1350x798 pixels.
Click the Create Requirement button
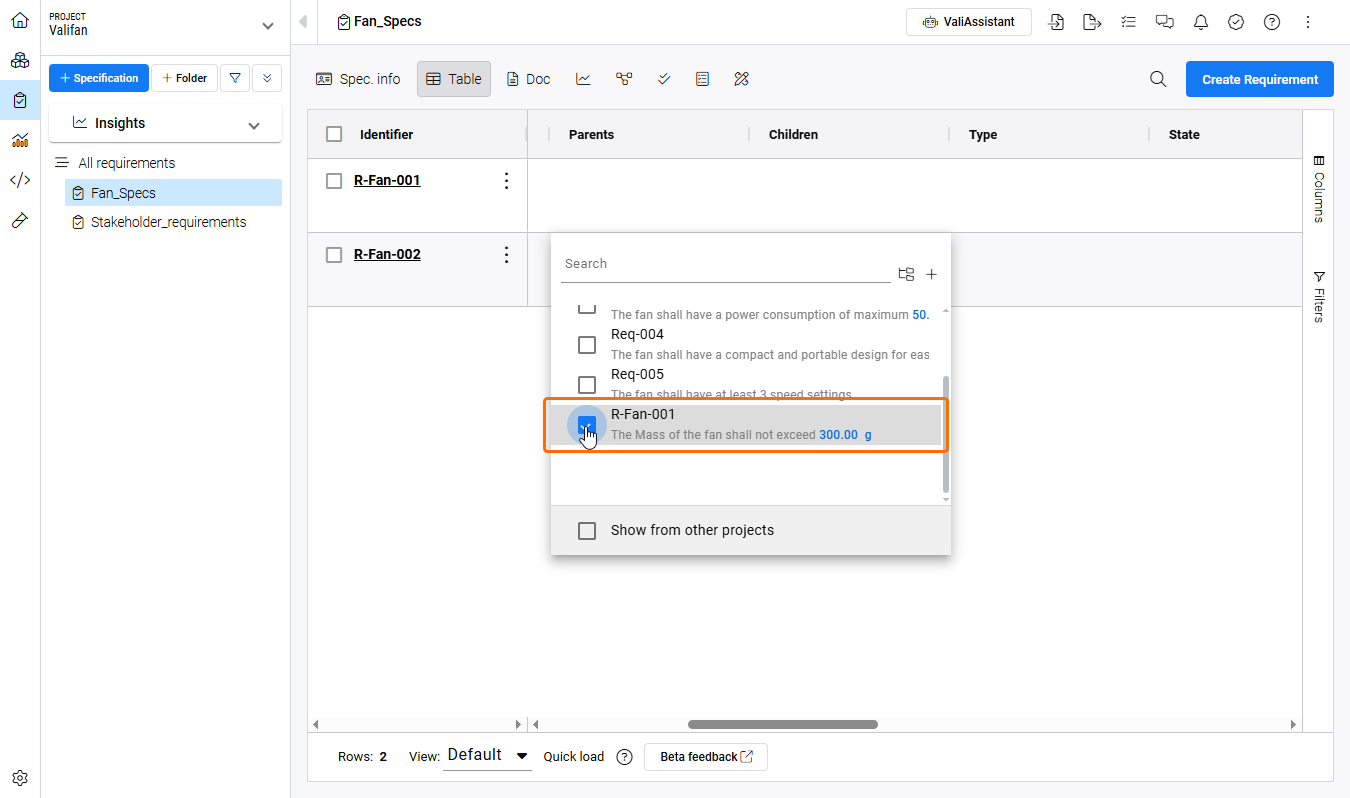(1259, 79)
